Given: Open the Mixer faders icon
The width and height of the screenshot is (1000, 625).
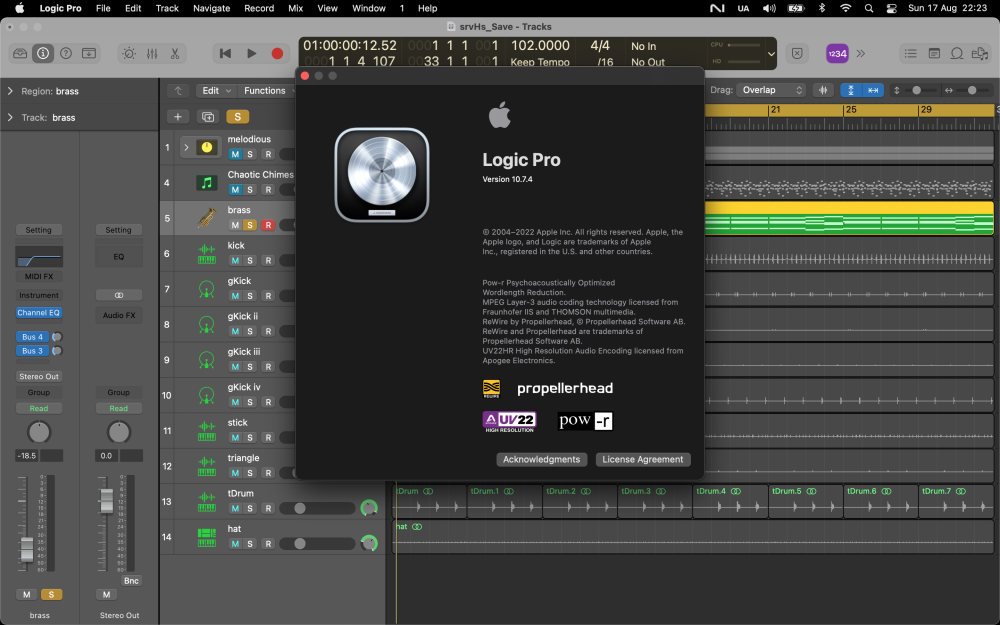Looking at the screenshot, I should pos(152,54).
